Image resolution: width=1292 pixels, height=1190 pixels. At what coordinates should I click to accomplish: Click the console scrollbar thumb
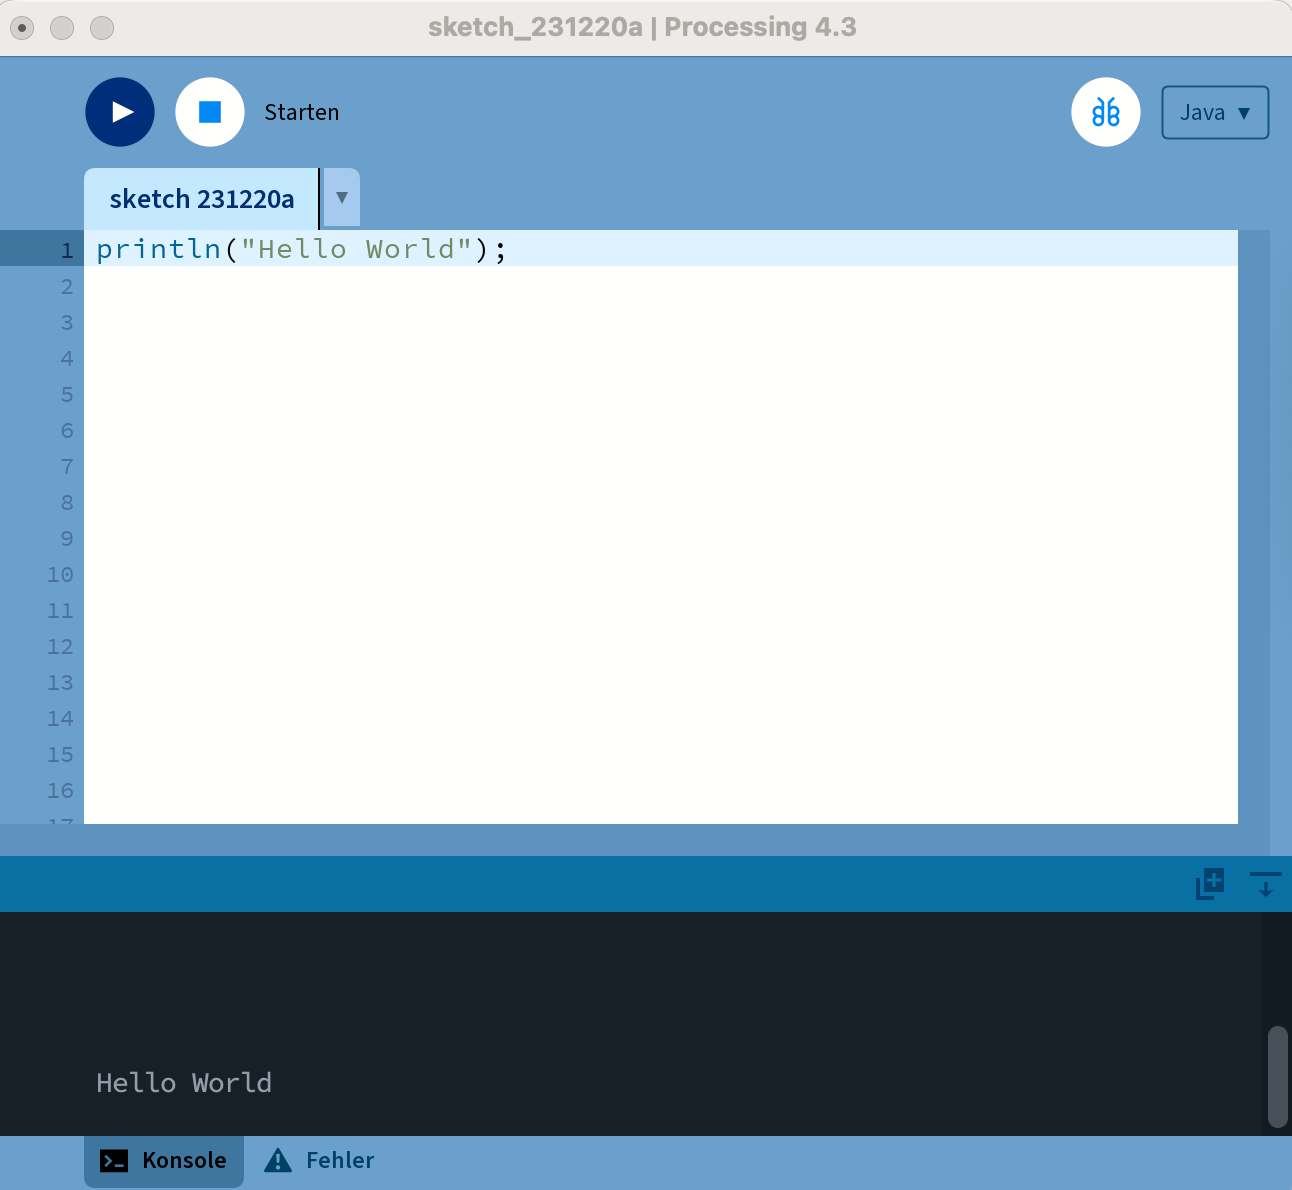pos(1277,1077)
